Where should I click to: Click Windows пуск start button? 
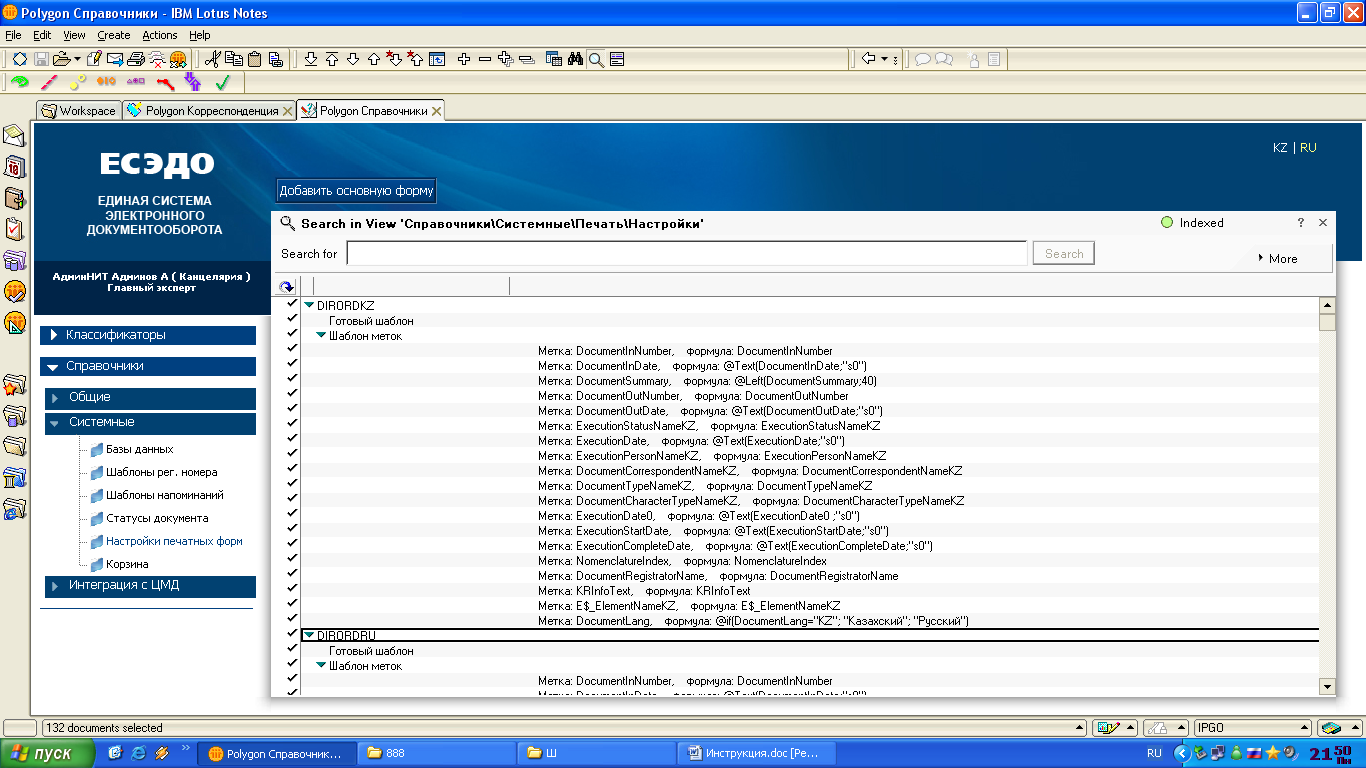49,753
